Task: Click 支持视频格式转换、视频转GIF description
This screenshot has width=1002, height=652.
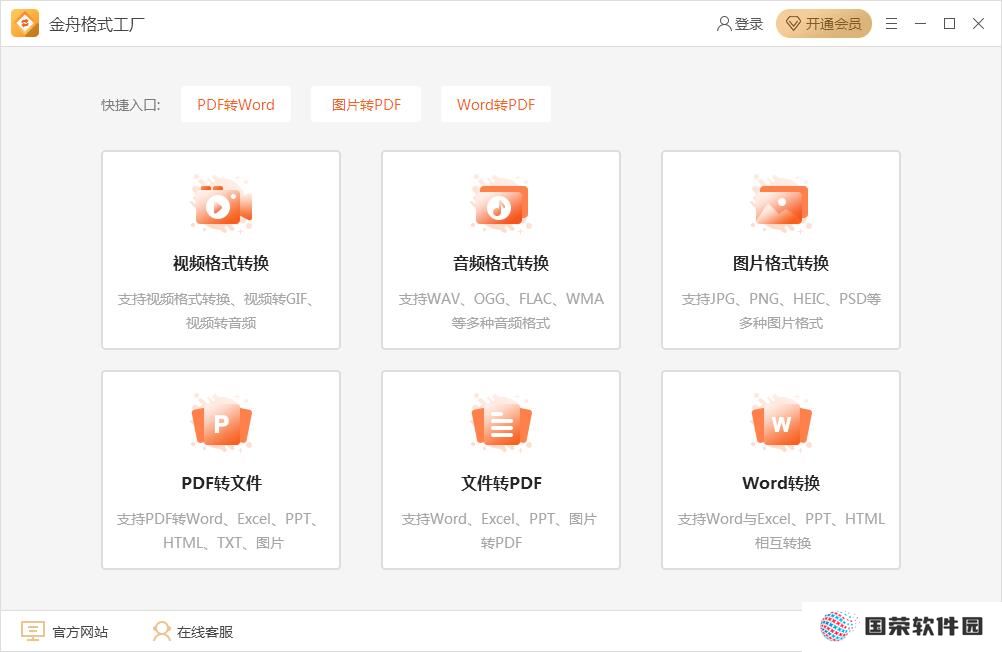Action: 215,299
